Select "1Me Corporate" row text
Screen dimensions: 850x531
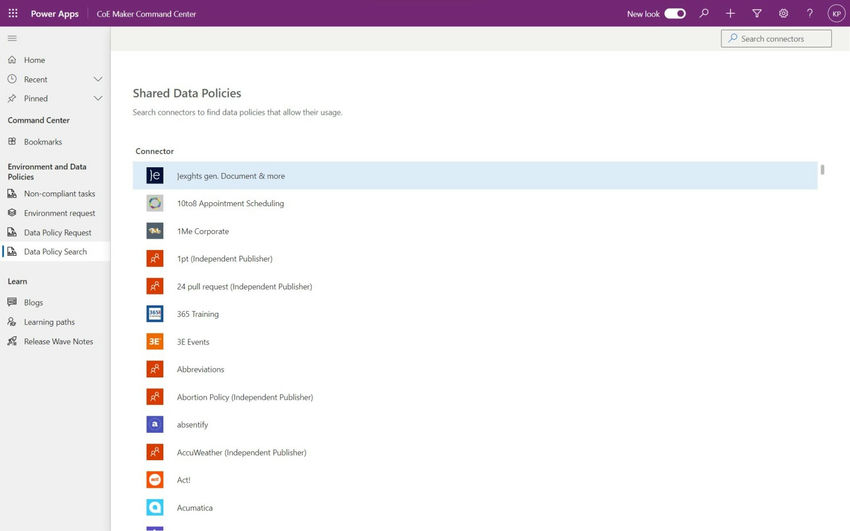point(203,231)
